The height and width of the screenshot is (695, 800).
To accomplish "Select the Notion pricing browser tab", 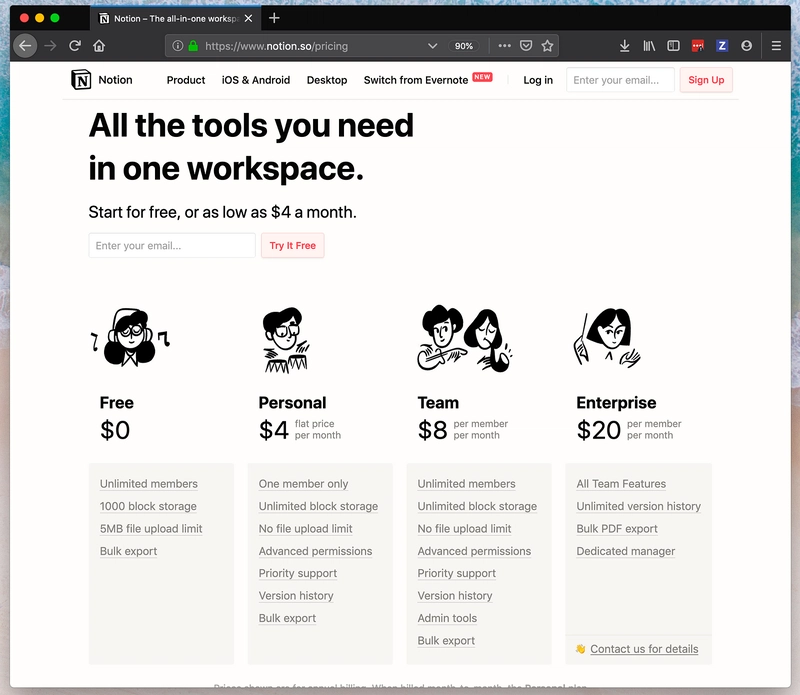I will coord(176,18).
